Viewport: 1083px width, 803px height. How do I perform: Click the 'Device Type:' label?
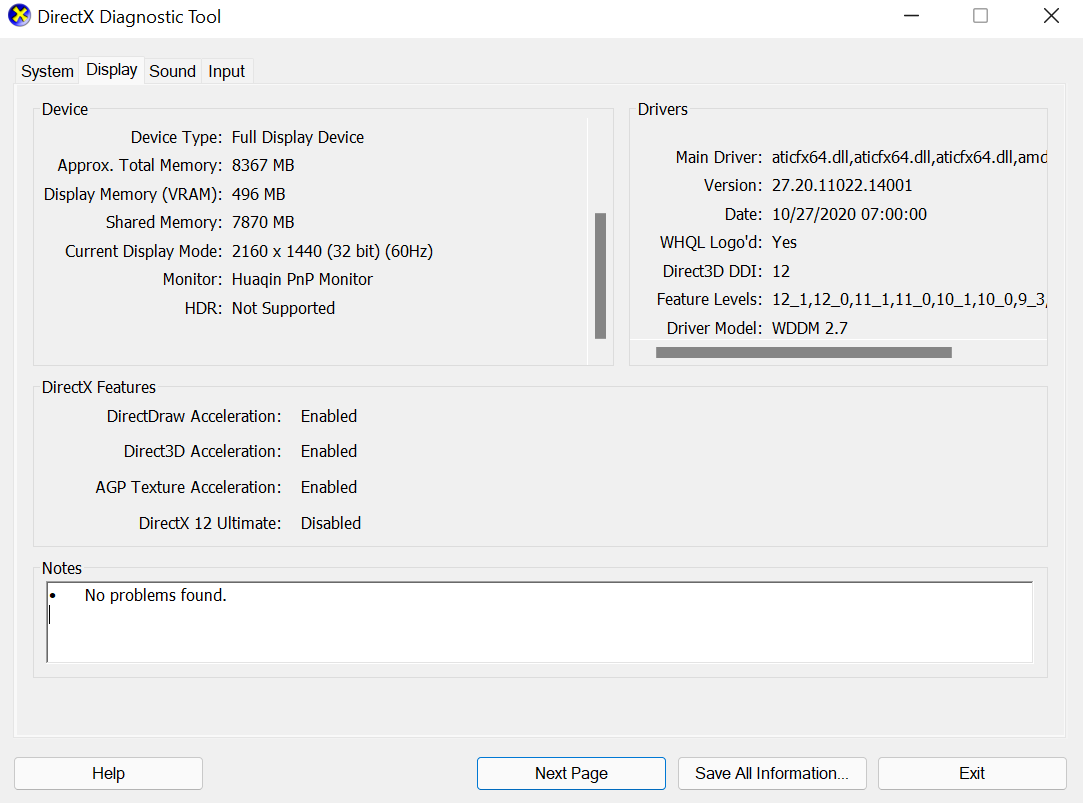pos(176,137)
